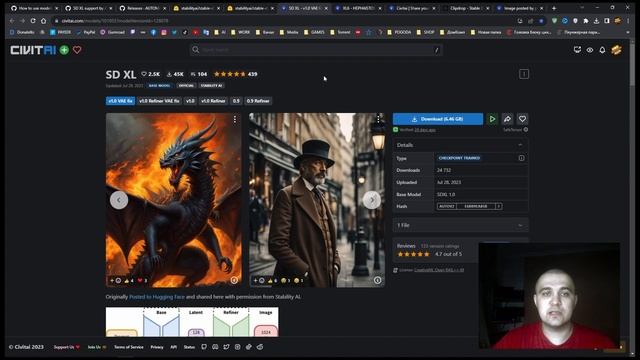Reload the page with refresh button
The image size is (640, 360).
[x=33, y=20]
